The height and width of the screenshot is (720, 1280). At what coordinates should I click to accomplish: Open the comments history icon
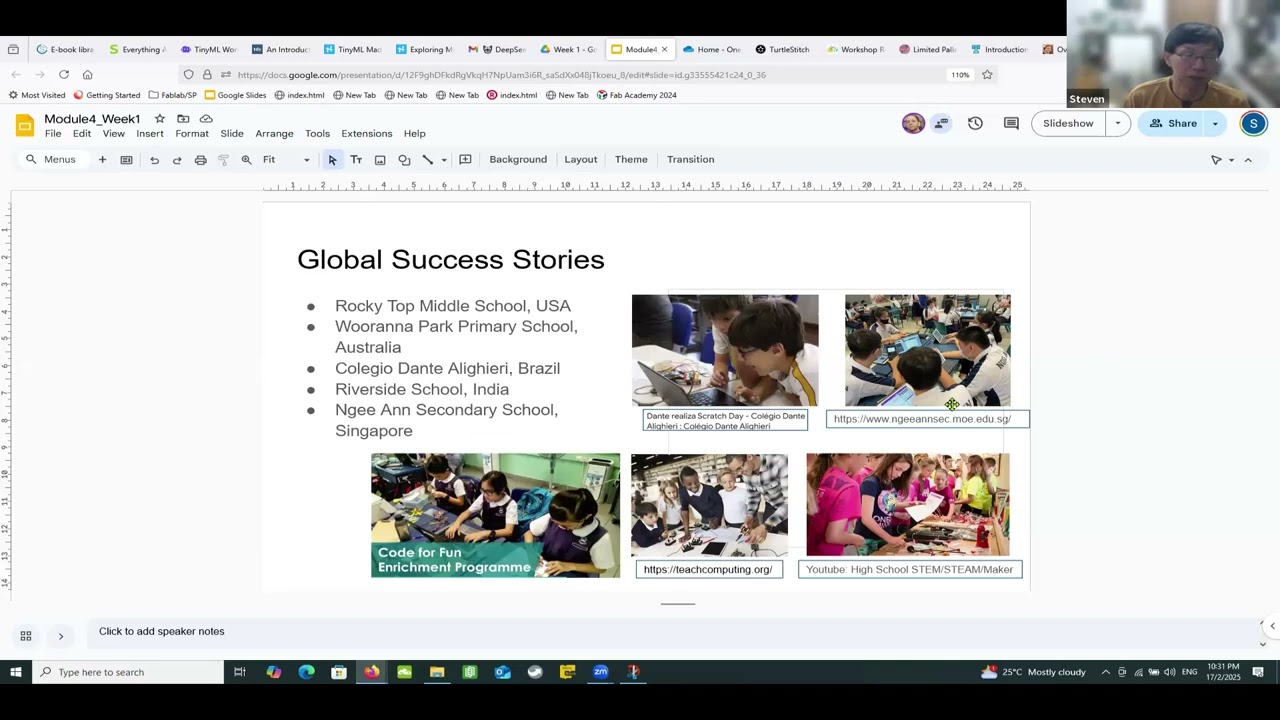[x=1011, y=123]
